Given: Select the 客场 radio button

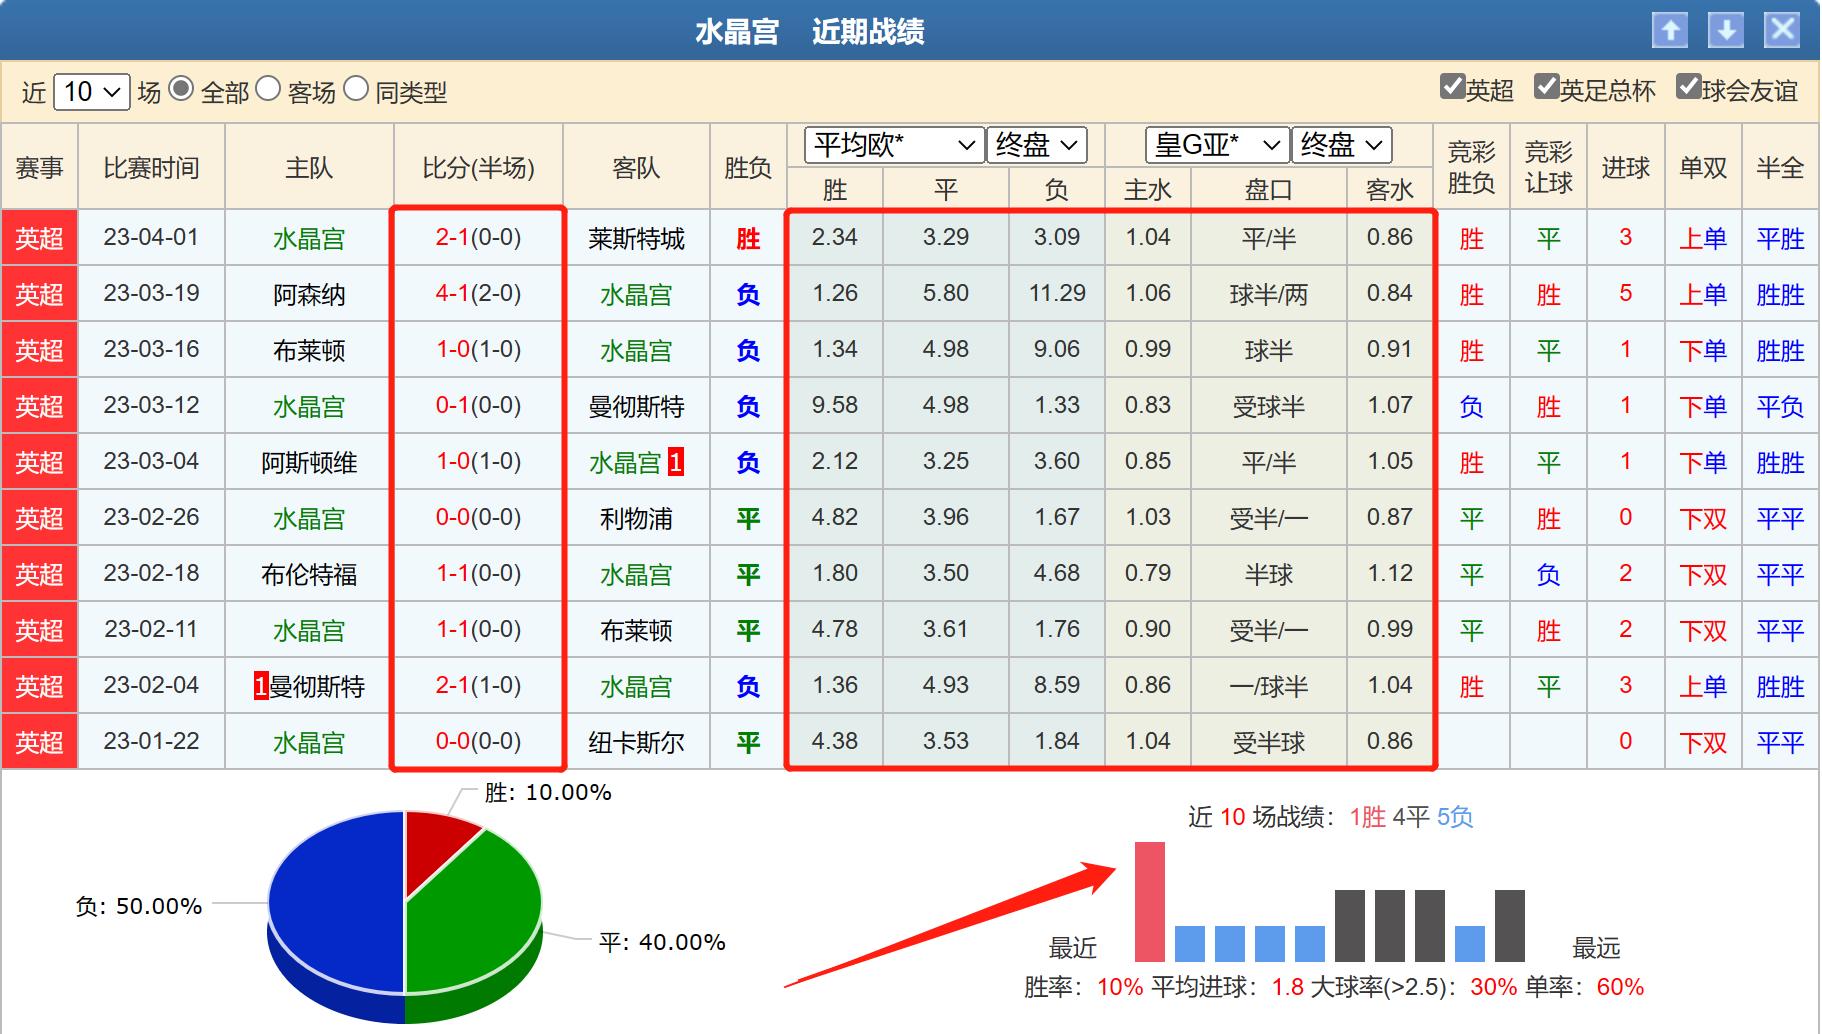Looking at the screenshot, I should point(267,90).
